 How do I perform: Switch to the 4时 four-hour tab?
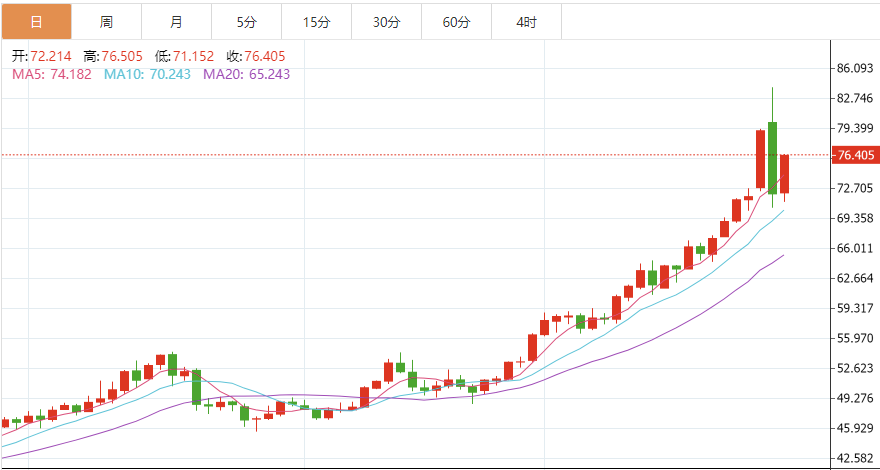tap(526, 21)
